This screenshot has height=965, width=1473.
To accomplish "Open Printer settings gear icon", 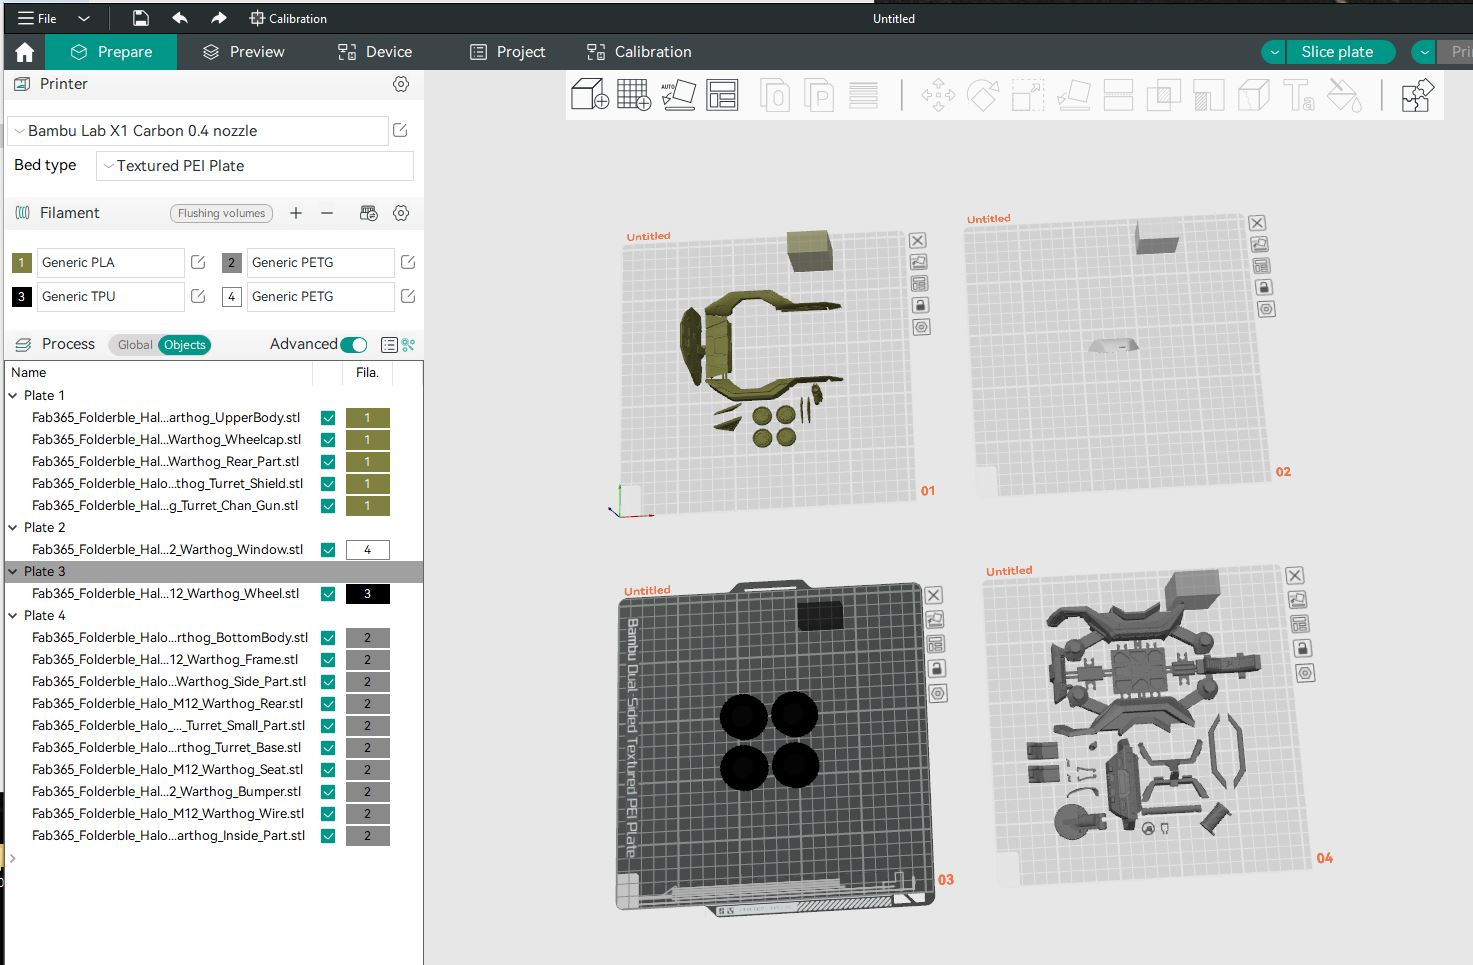I will click(x=401, y=84).
